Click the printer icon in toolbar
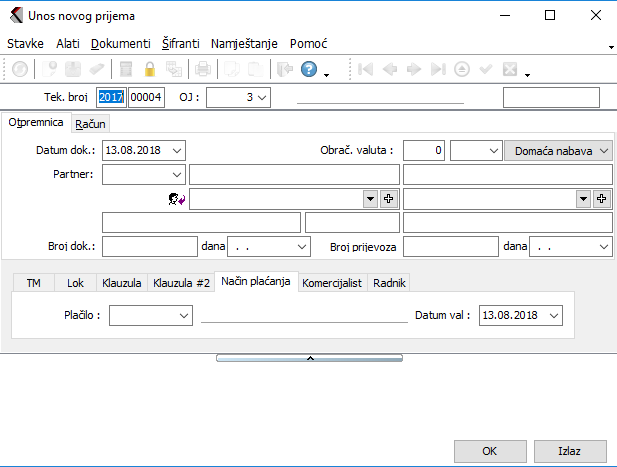 point(203,70)
